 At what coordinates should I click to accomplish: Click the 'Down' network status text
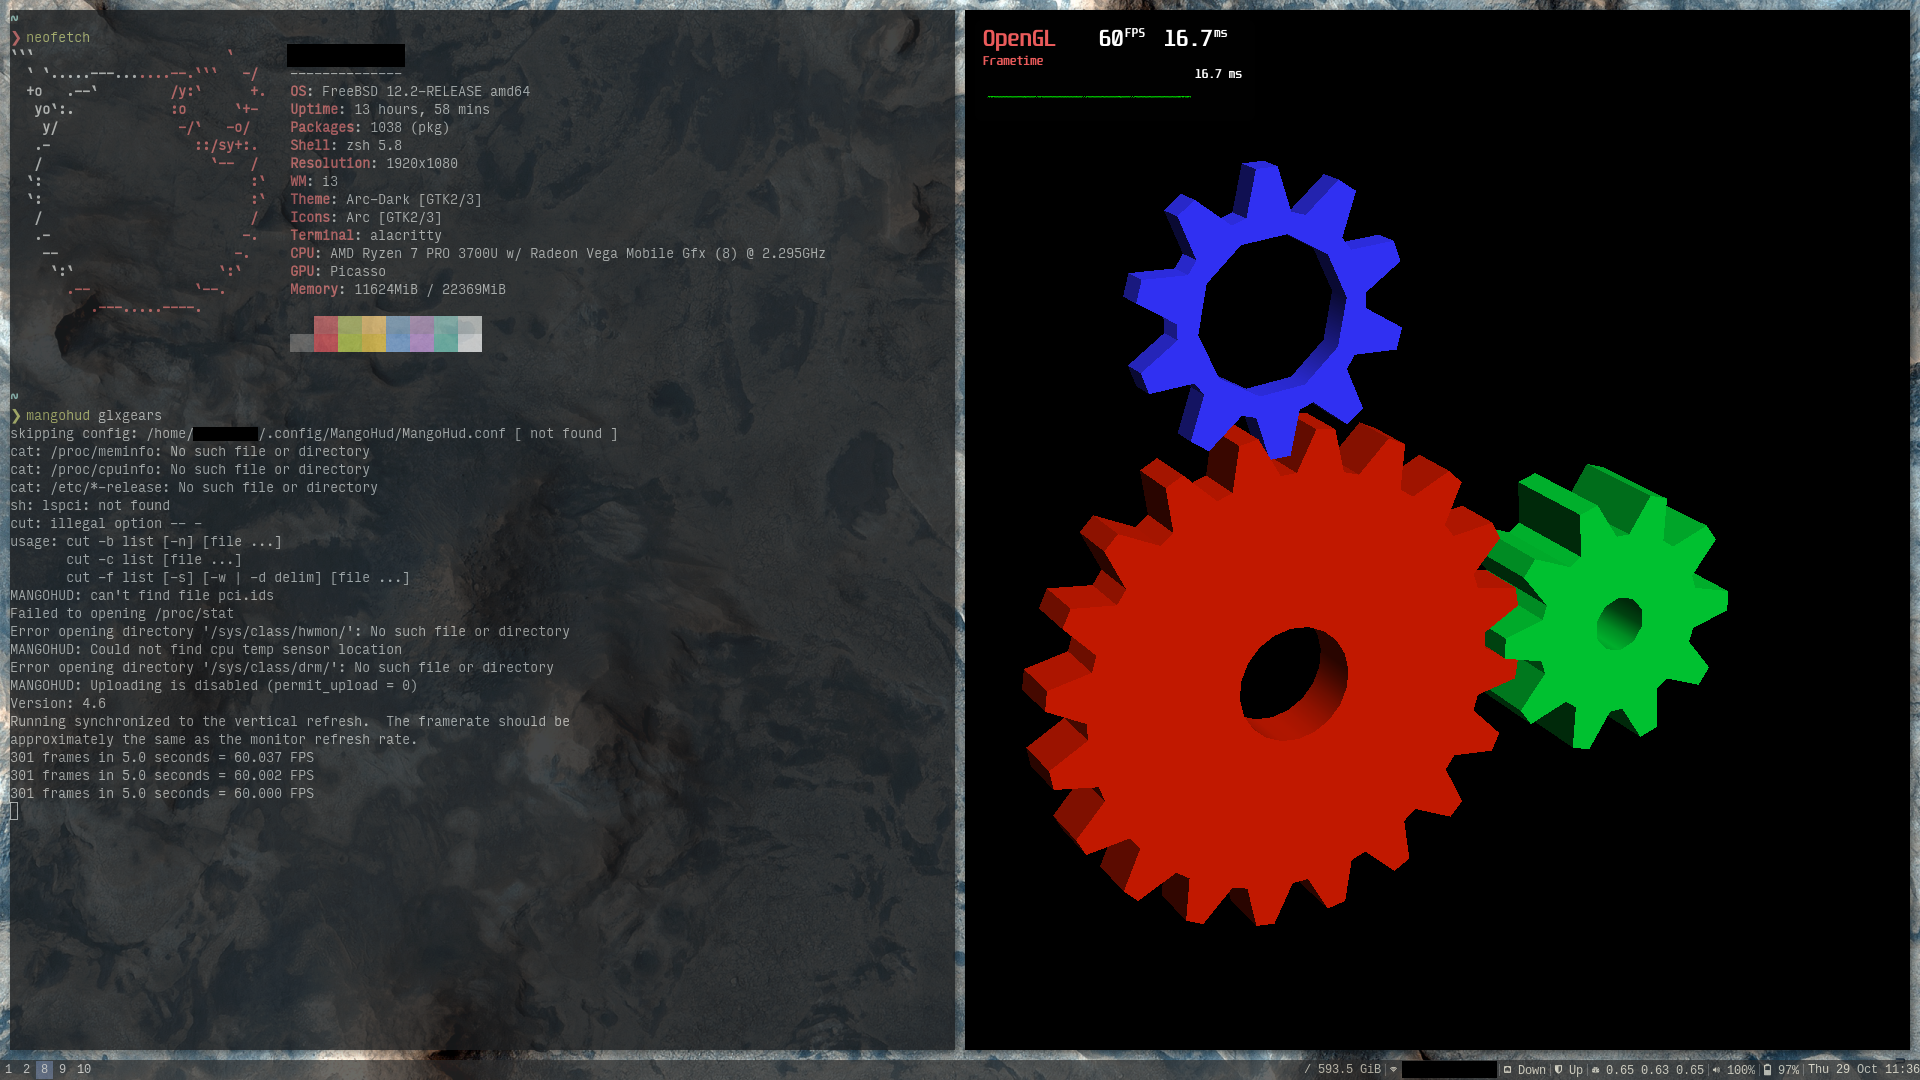click(1531, 1070)
